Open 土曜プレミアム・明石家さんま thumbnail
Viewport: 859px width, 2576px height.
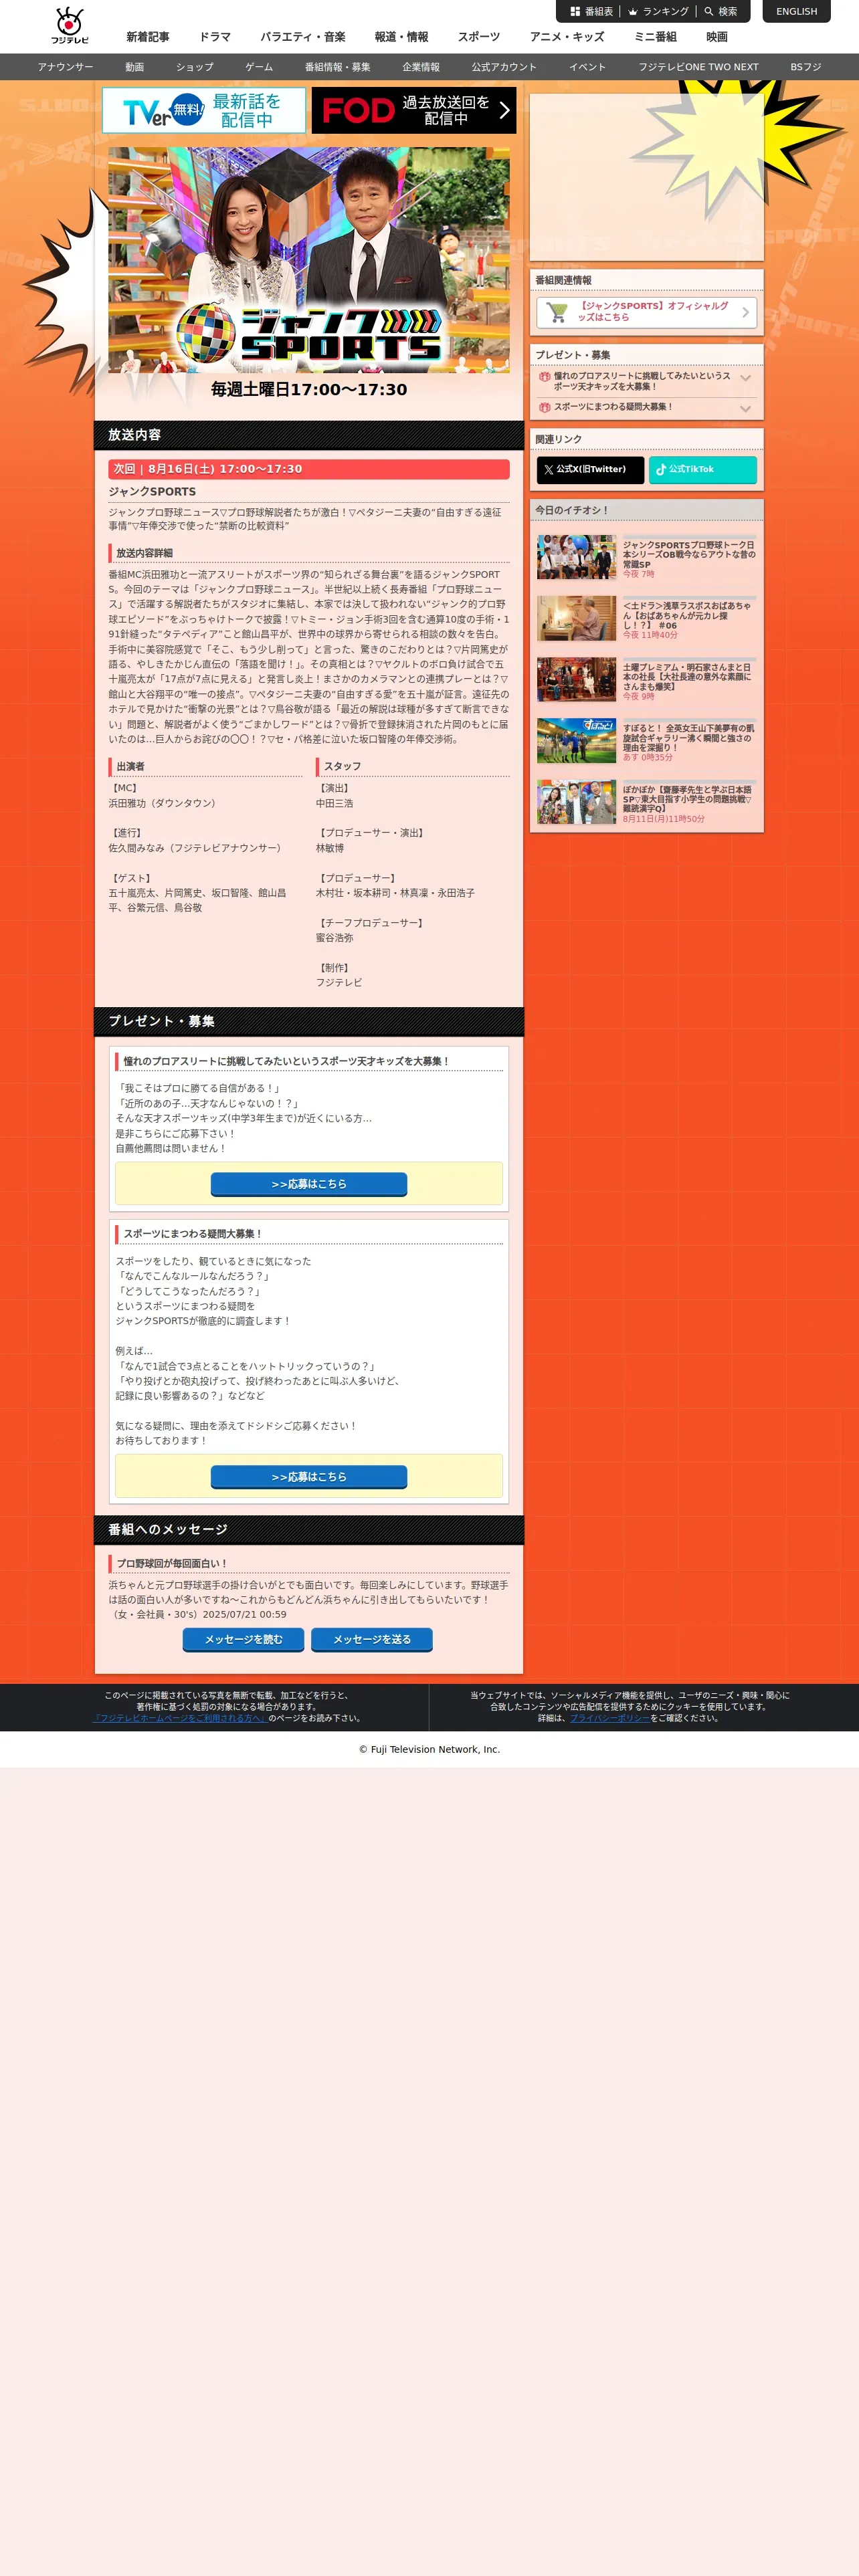[577, 679]
